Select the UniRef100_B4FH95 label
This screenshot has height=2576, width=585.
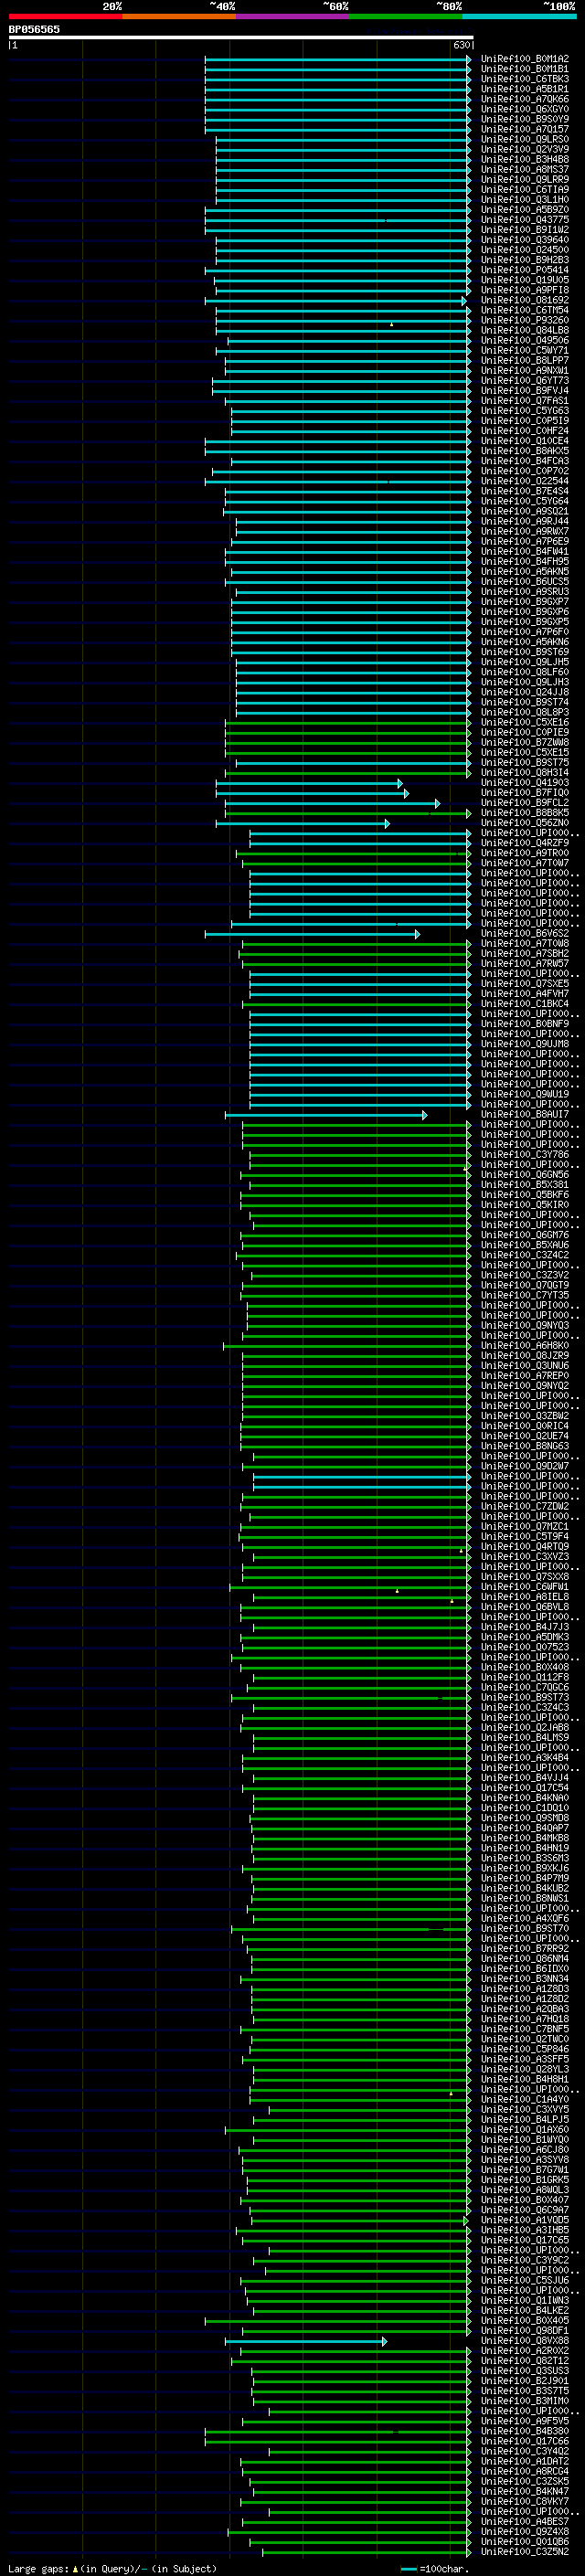click(525, 562)
